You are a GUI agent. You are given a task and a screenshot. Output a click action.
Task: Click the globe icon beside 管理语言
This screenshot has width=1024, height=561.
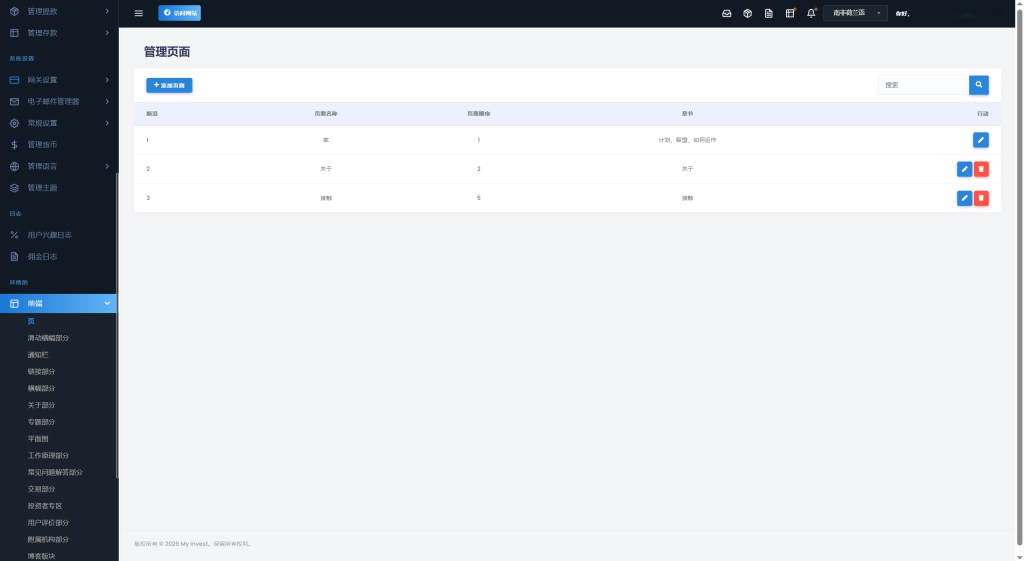pyautogui.click(x=14, y=167)
